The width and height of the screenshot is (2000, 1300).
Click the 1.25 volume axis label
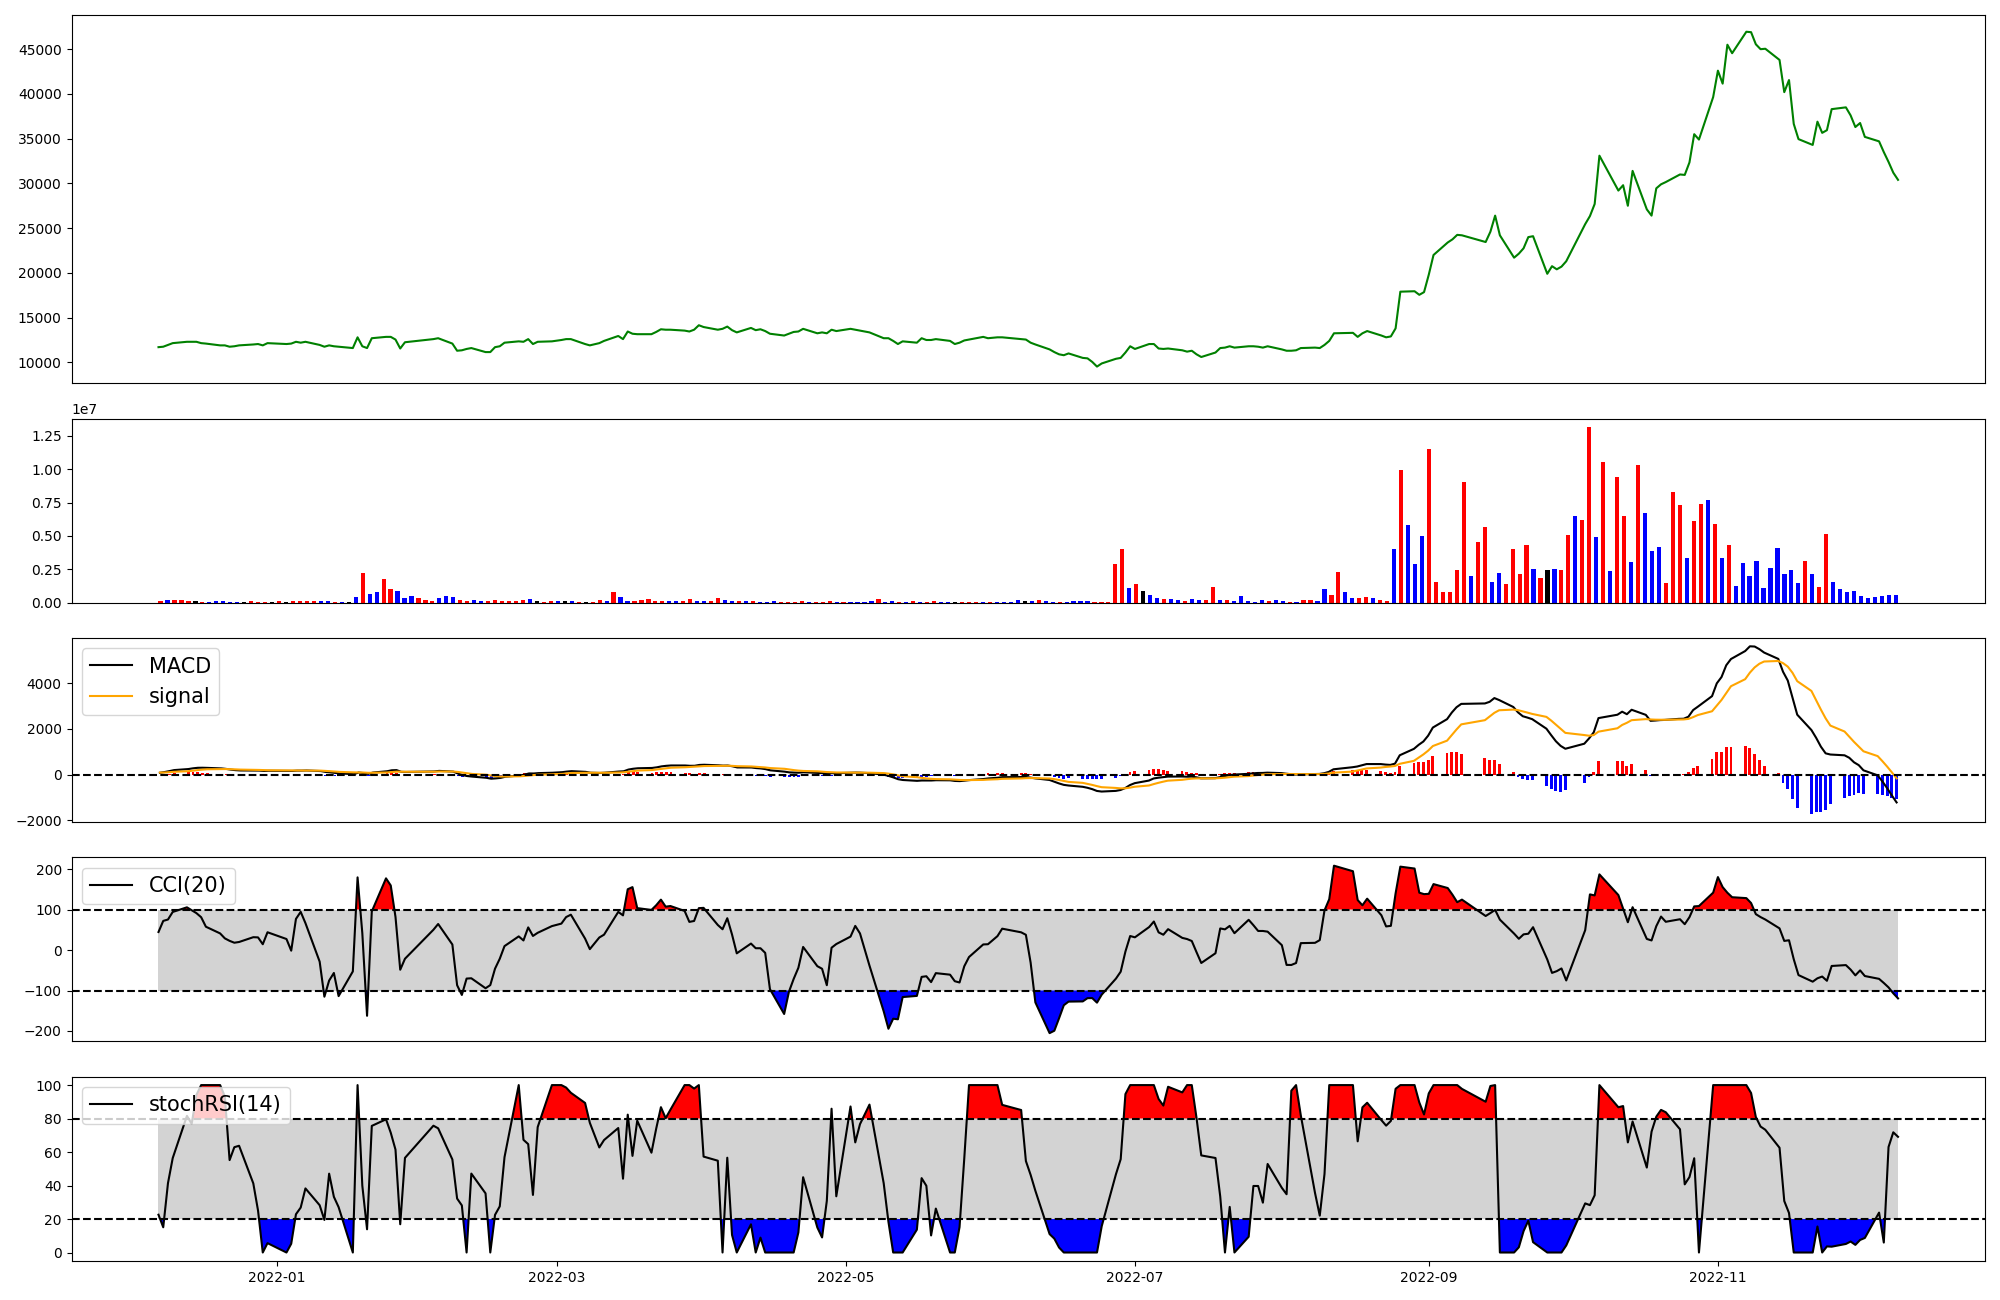[46, 437]
